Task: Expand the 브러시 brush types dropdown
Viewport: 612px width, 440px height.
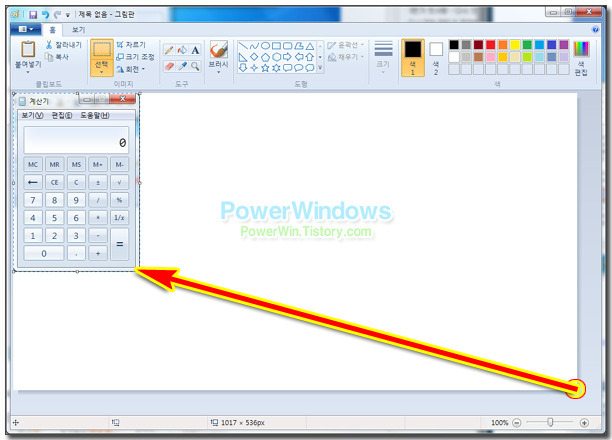Action: 219,73
